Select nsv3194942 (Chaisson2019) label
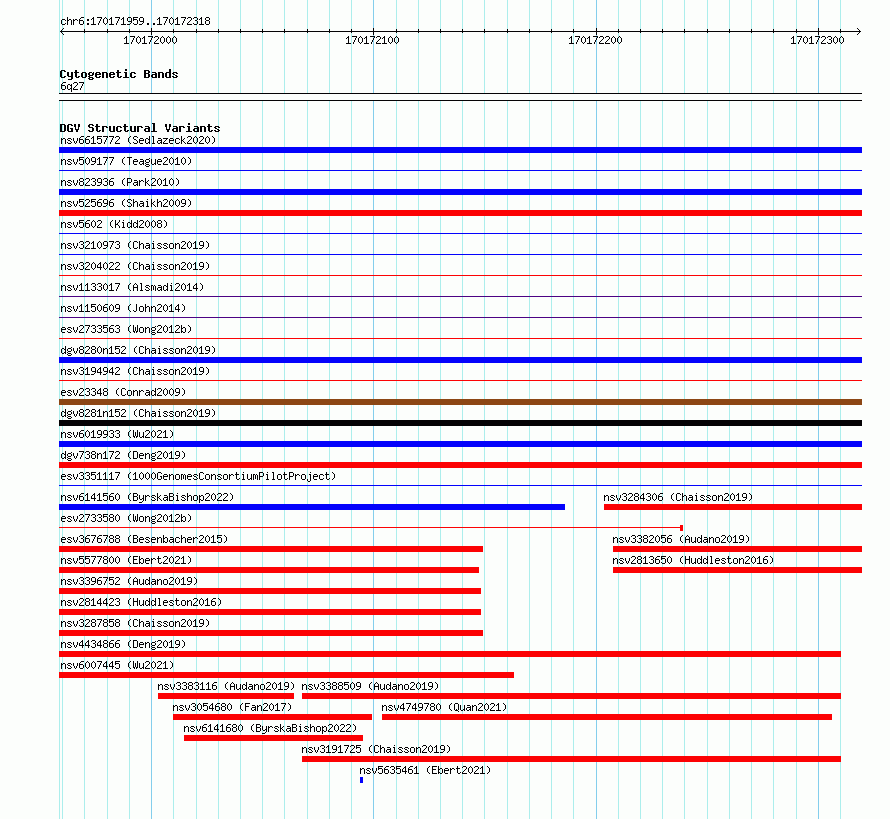 tap(135, 371)
